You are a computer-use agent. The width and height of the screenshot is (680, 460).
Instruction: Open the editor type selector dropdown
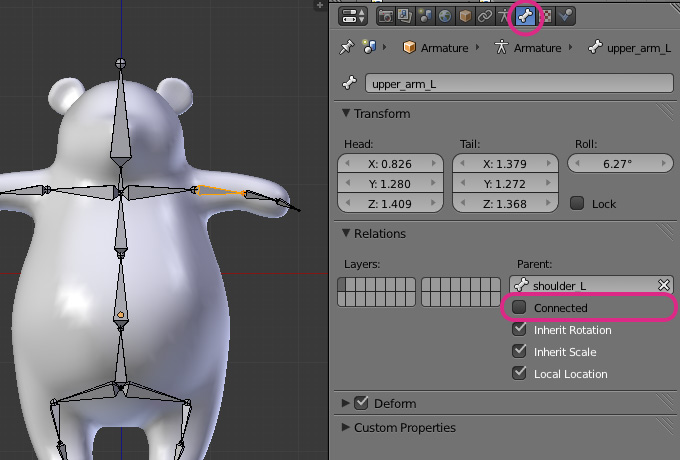[x=353, y=16]
